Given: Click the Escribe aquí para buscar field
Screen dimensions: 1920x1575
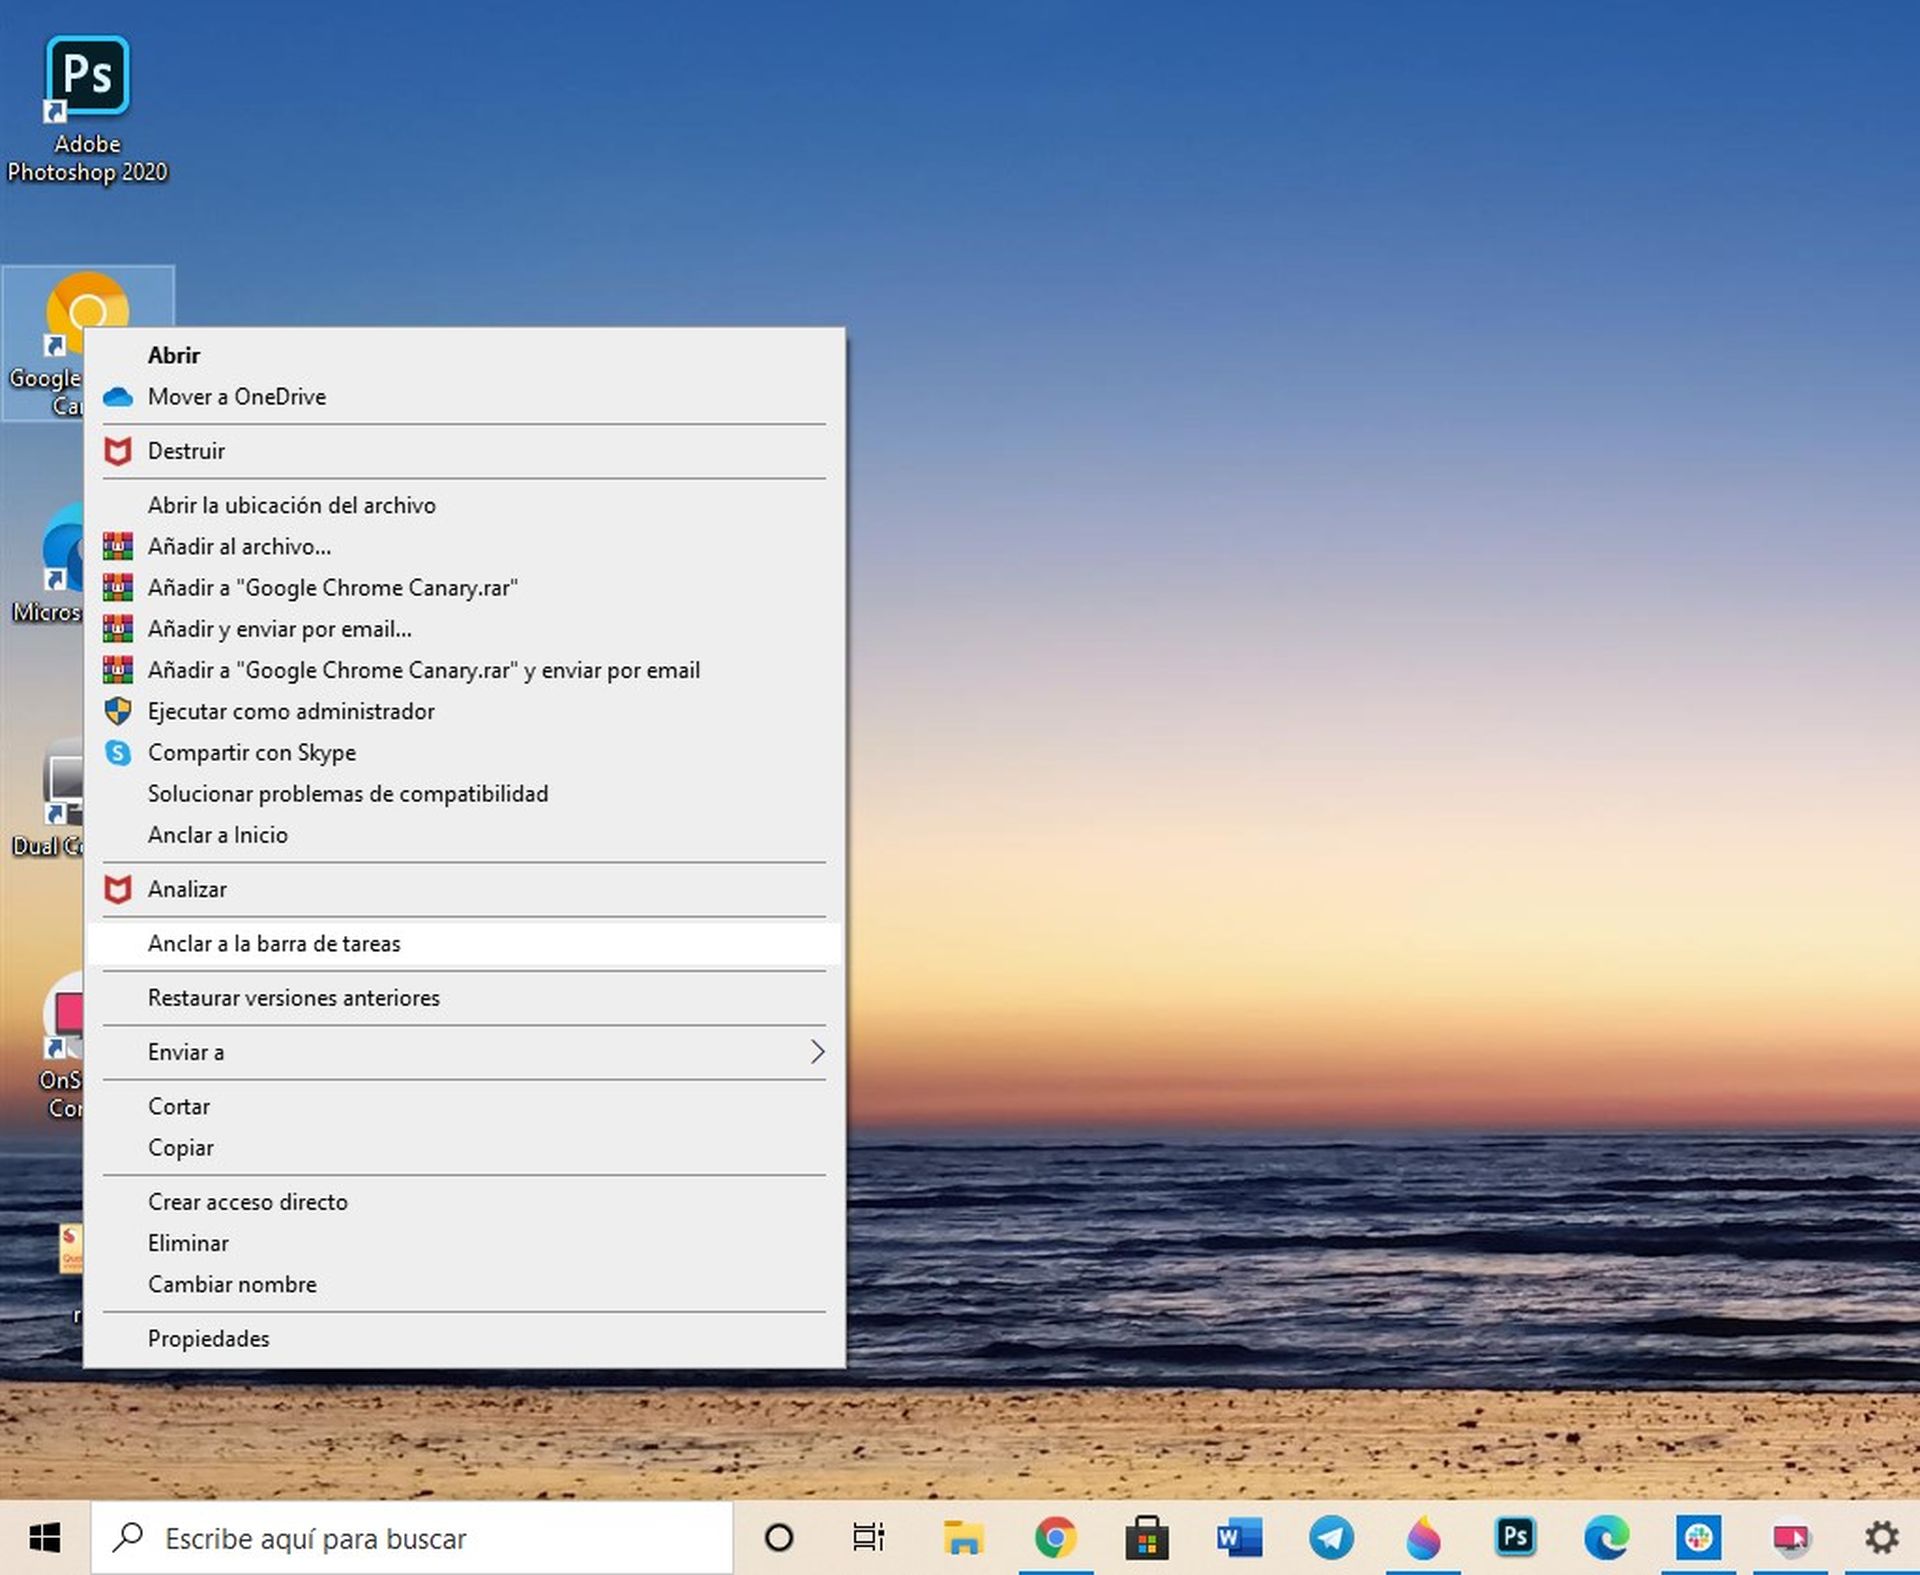Looking at the screenshot, I should click(400, 1538).
